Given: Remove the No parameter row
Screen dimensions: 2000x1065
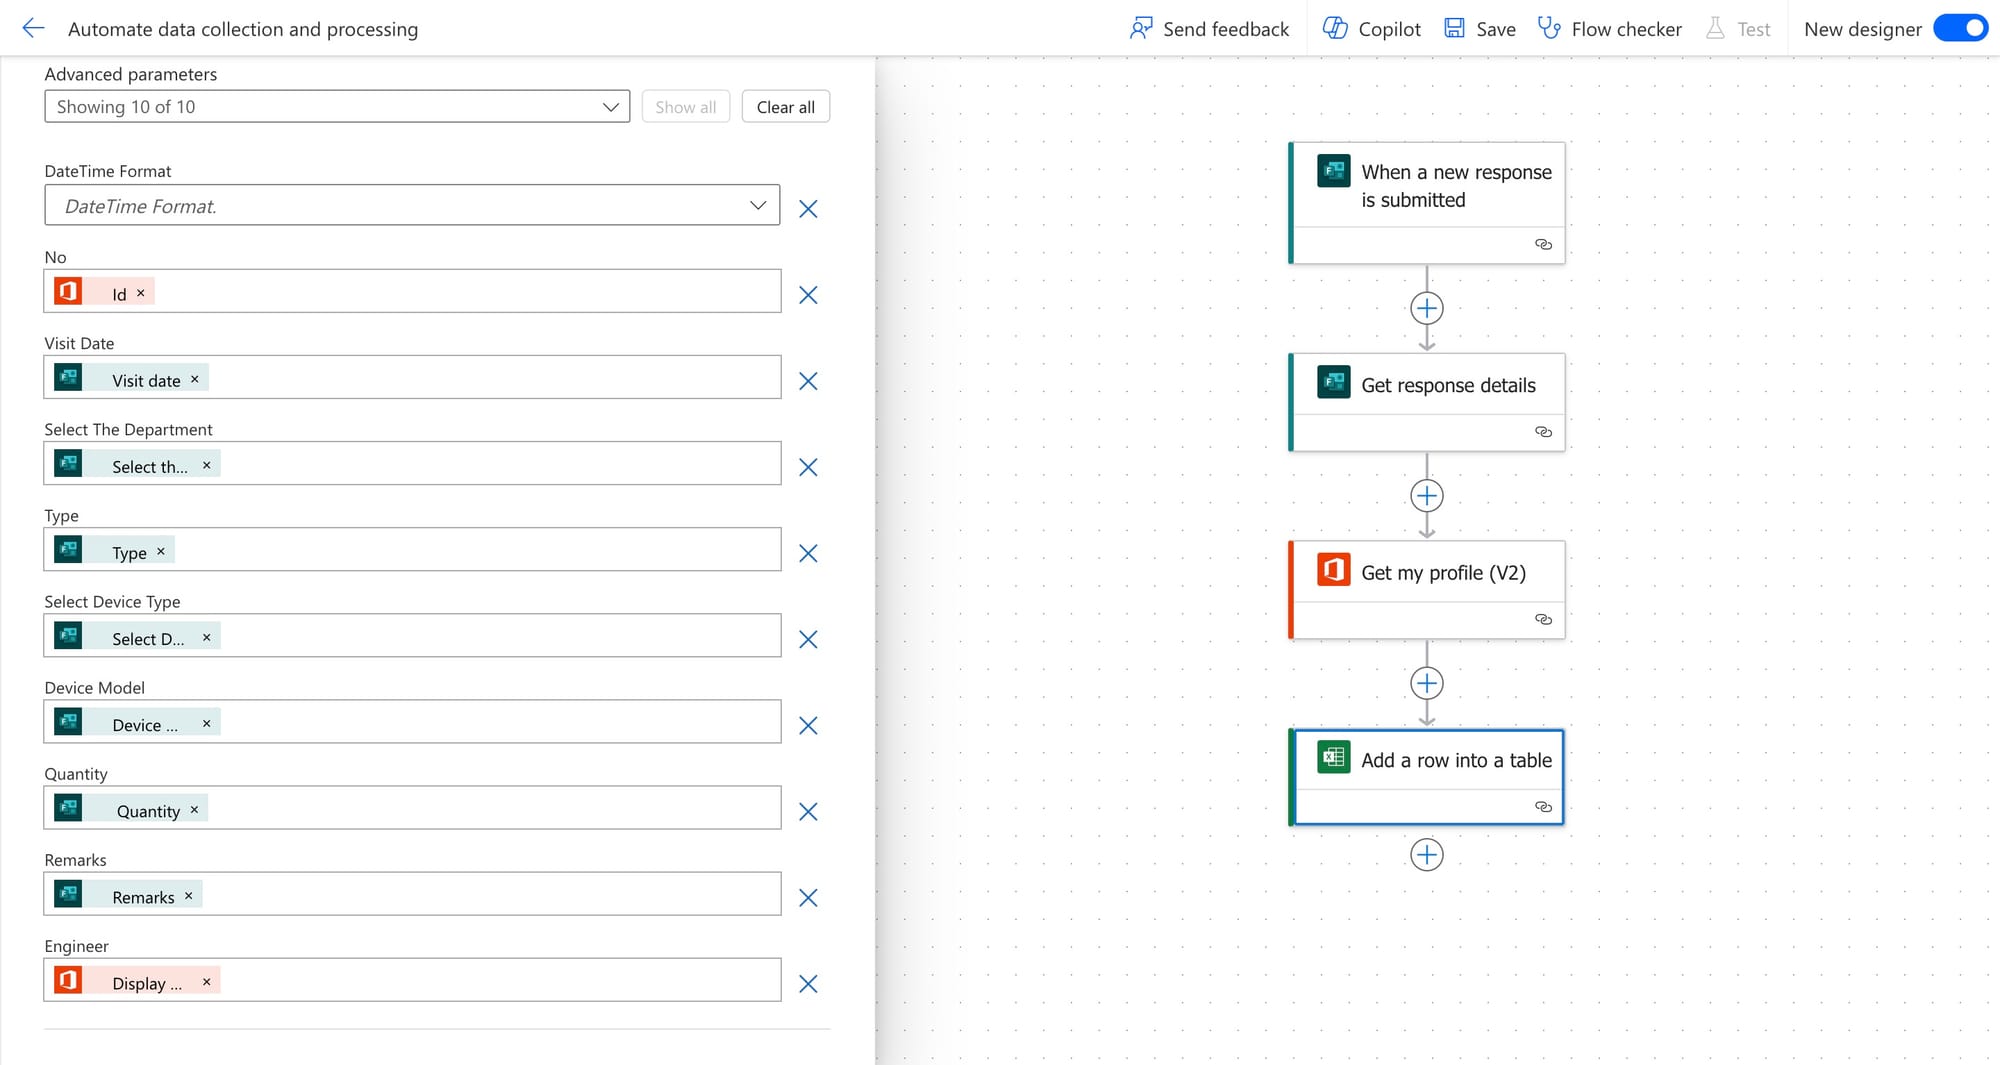Looking at the screenshot, I should pyautogui.click(x=808, y=295).
